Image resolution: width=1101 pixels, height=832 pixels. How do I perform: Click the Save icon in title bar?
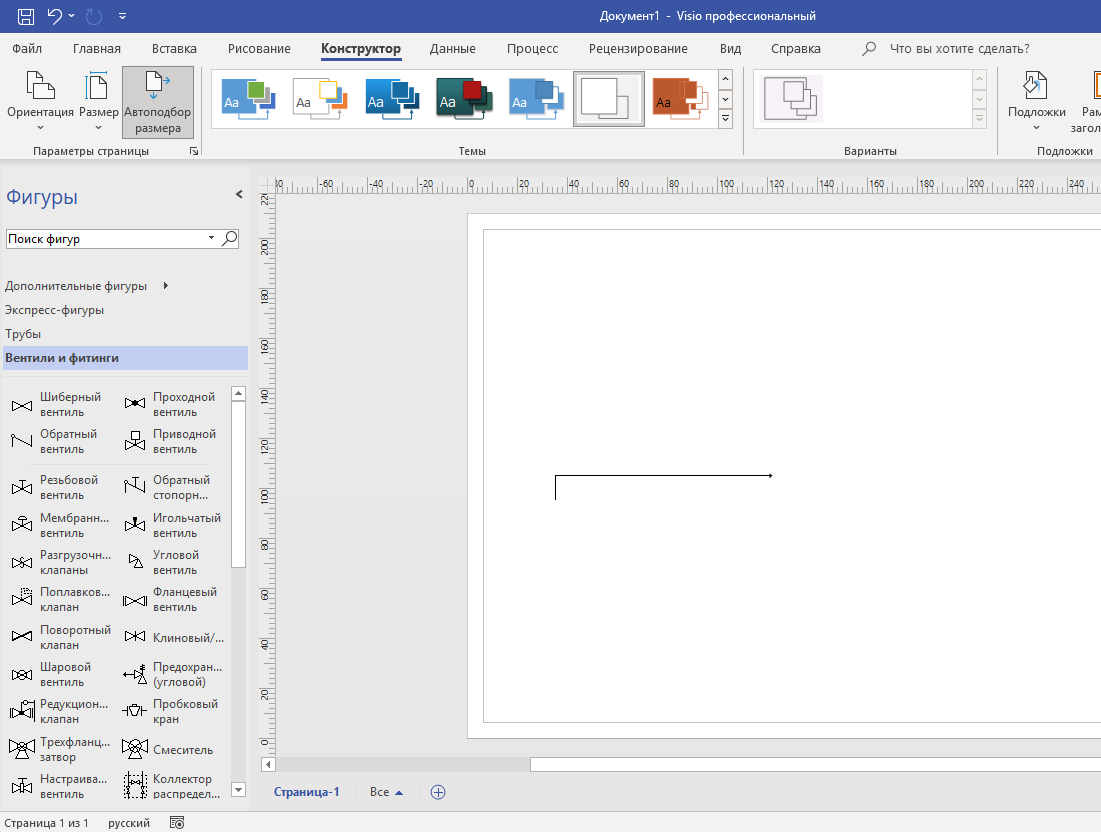point(26,16)
